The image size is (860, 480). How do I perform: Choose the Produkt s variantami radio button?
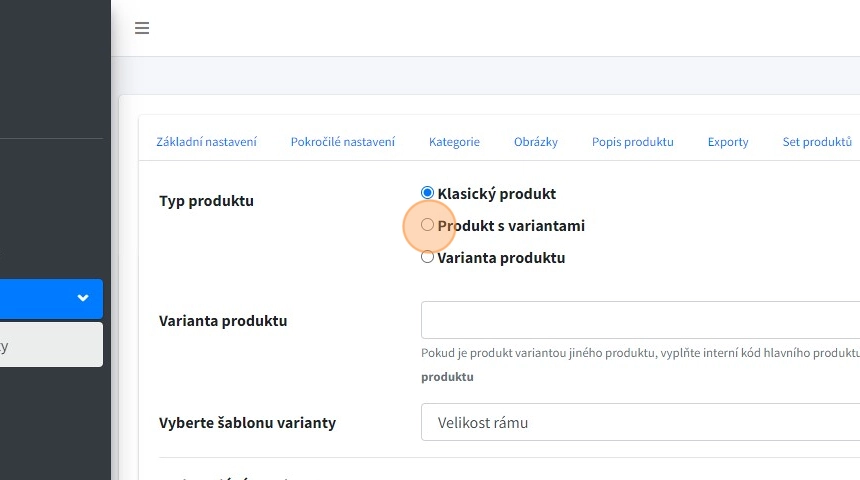(428, 225)
